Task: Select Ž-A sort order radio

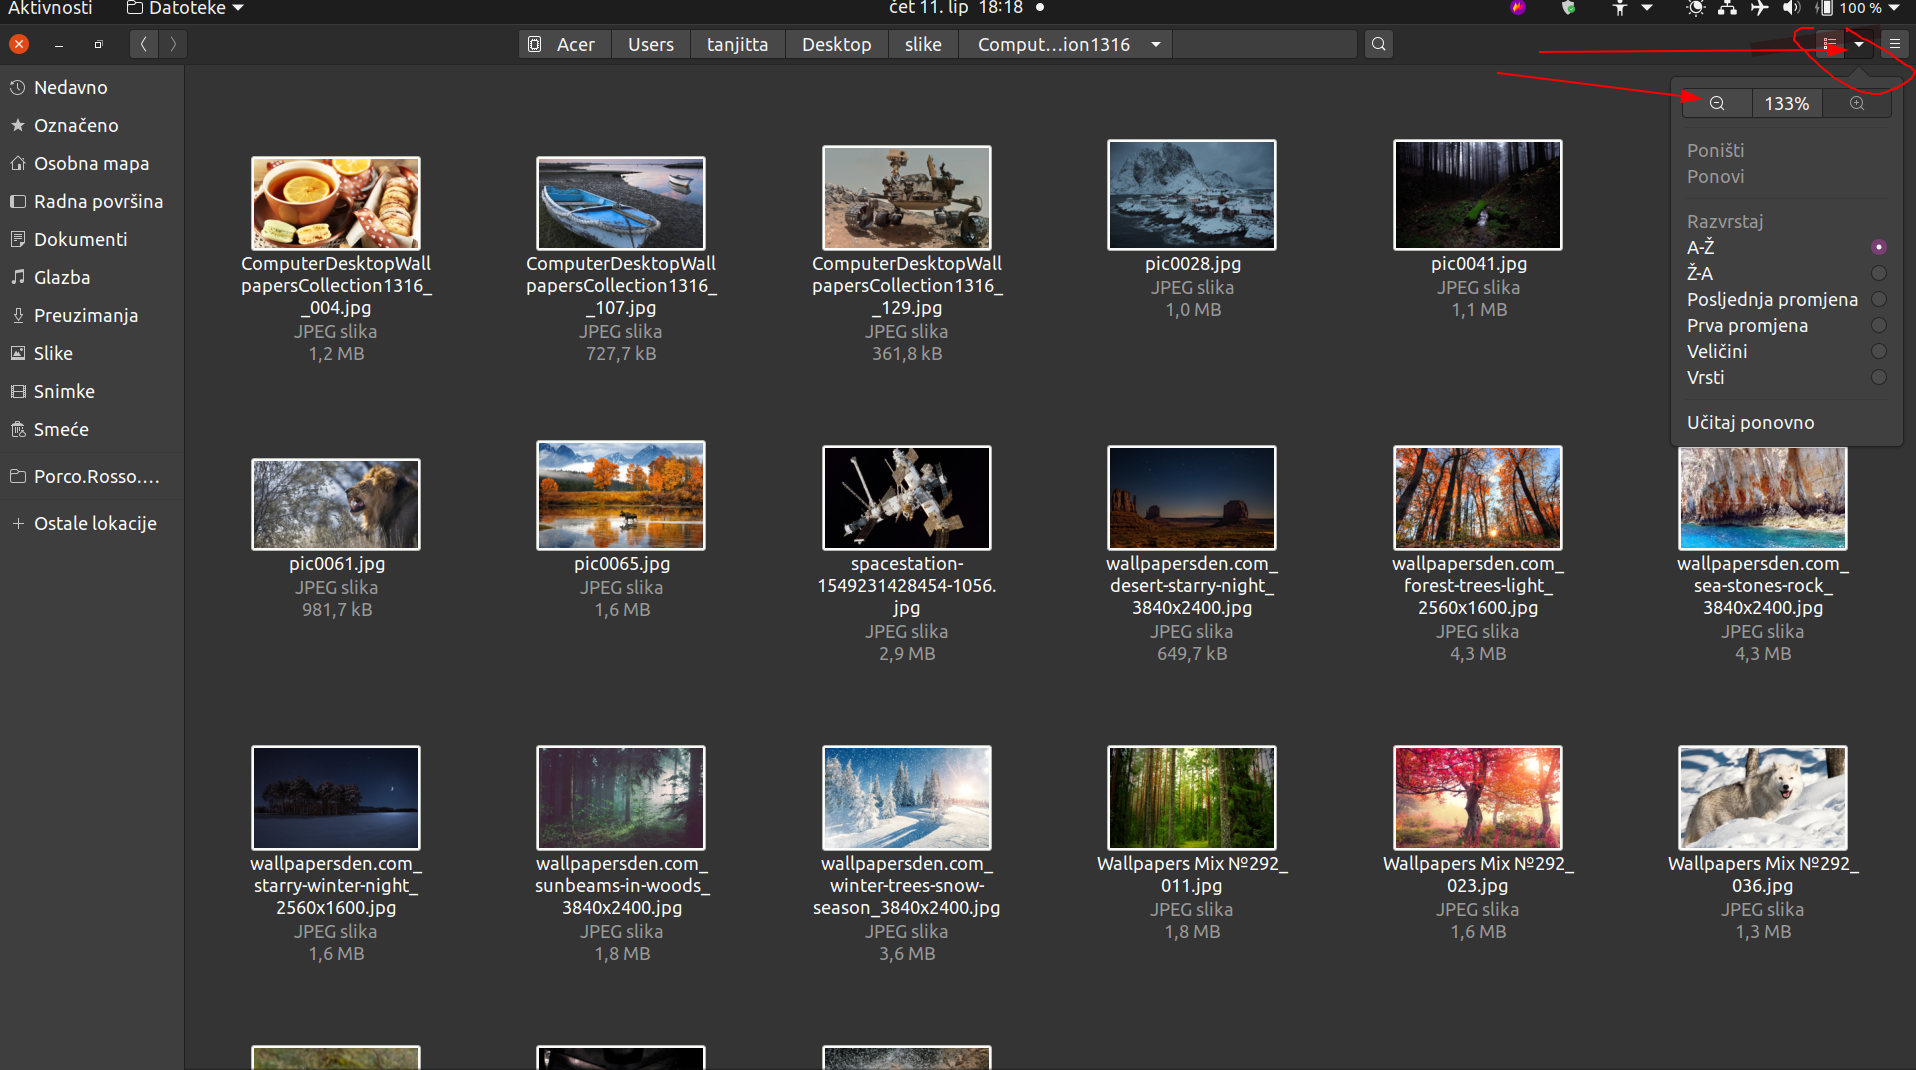Action: [x=1879, y=273]
